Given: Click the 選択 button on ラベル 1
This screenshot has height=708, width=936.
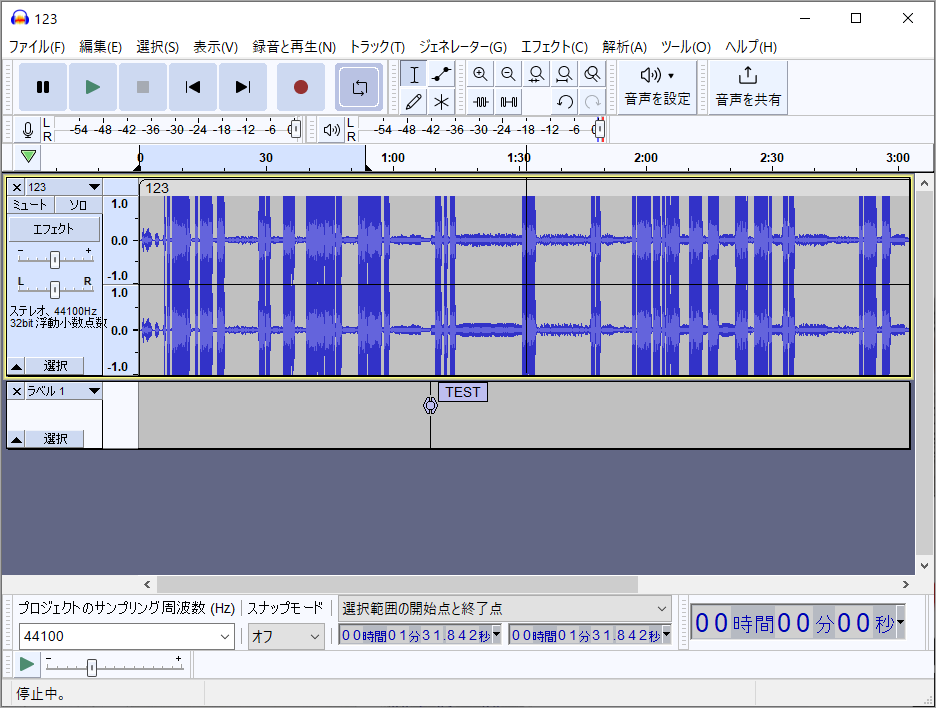Looking at the screenshot, I should (x=55, y=438).
